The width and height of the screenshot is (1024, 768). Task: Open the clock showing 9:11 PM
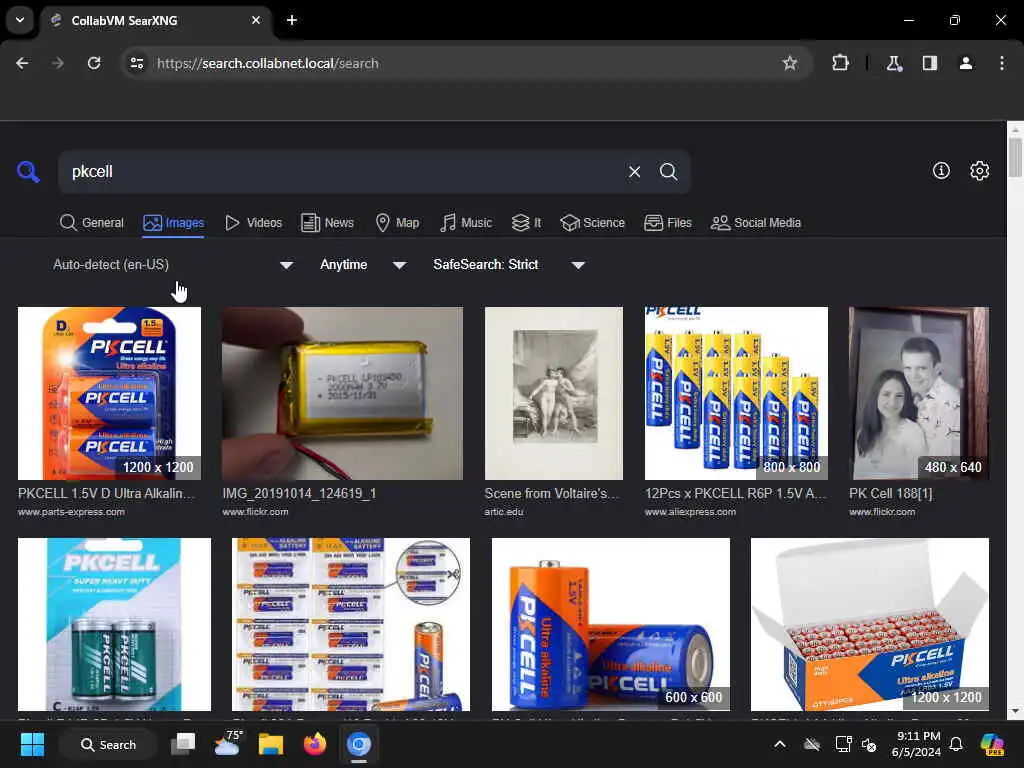[916, 744]
